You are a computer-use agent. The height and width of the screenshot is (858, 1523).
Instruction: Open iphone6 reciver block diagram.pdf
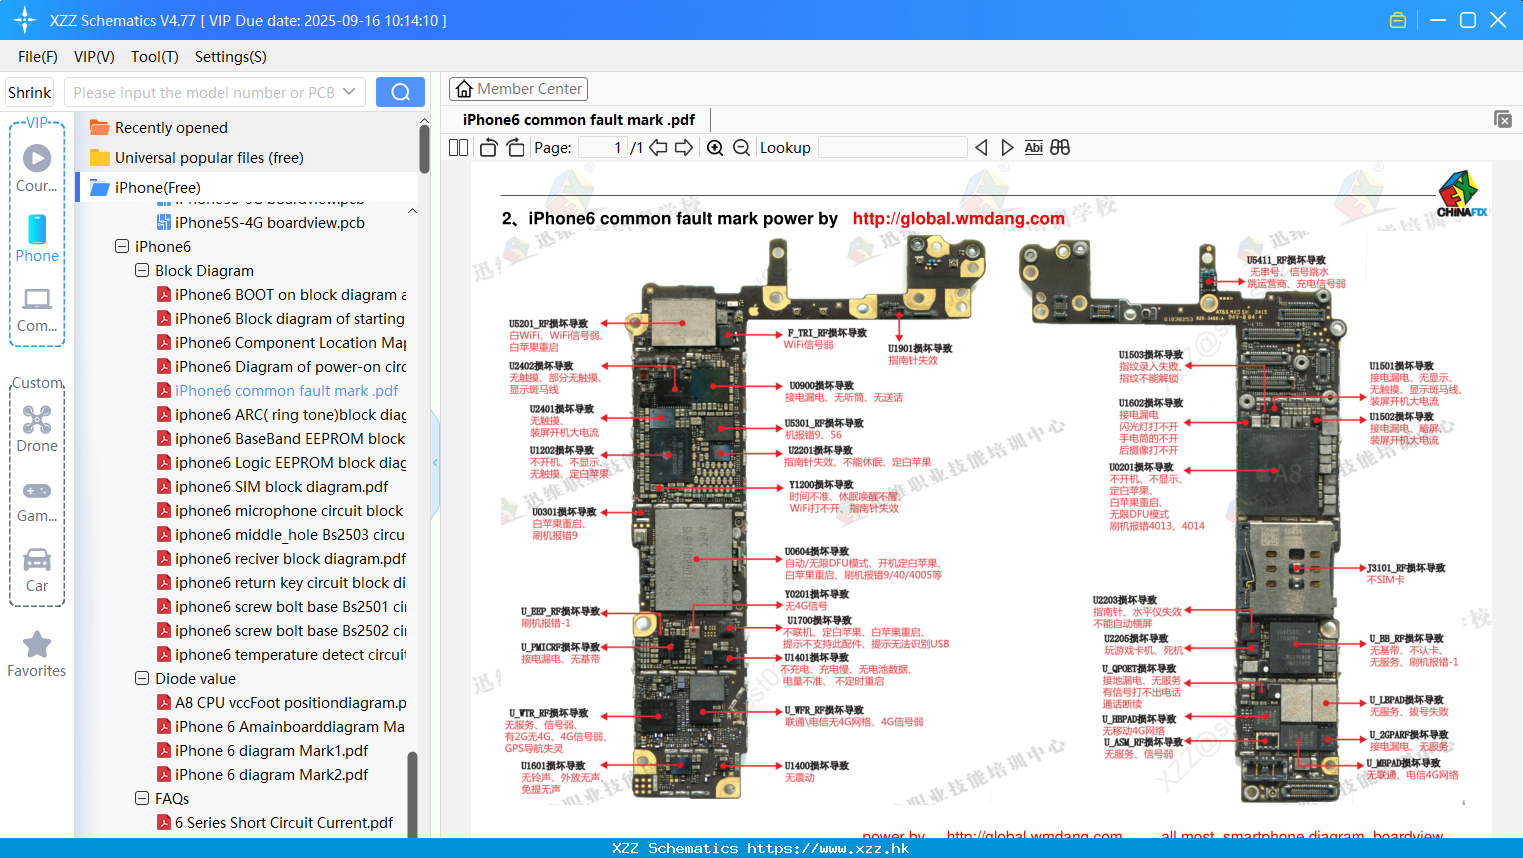tap(281, 559)
